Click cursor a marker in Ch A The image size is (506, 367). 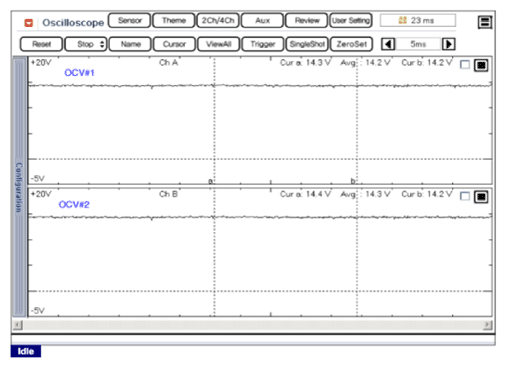coord(211,181)
